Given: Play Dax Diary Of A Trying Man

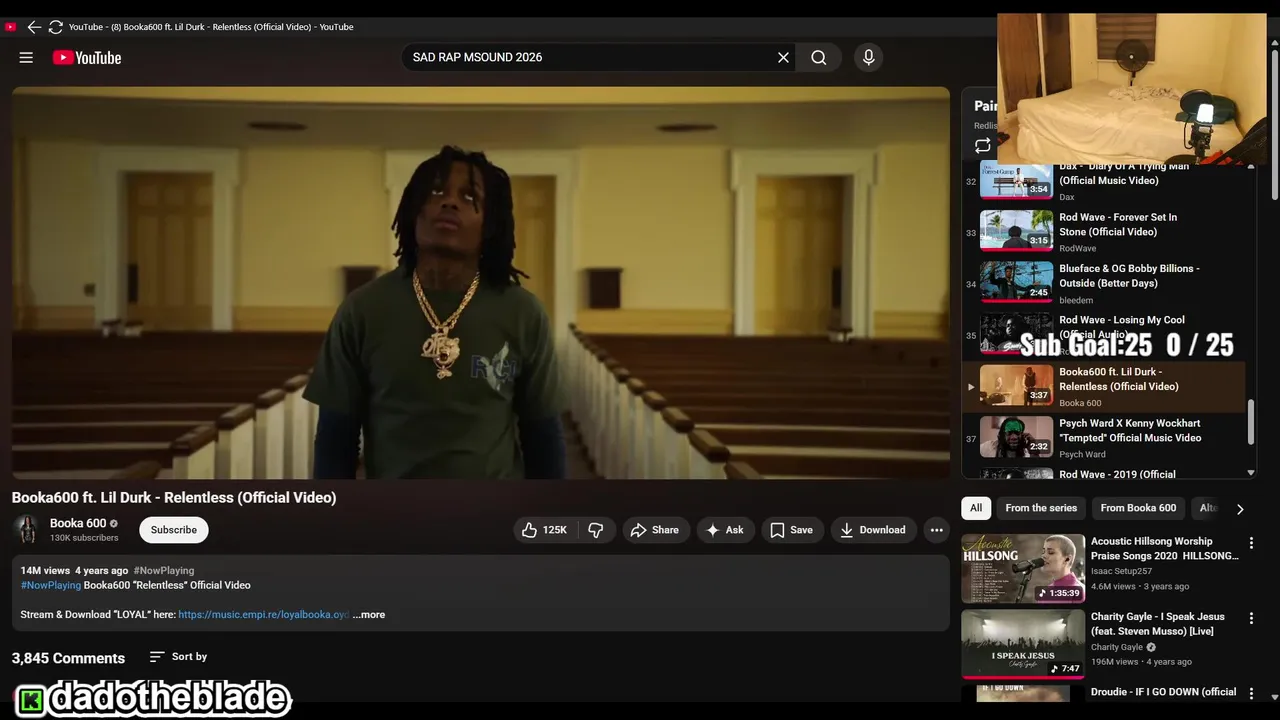Looking at the screenshot, I should pyautogui.click(x=1105, y=180).
